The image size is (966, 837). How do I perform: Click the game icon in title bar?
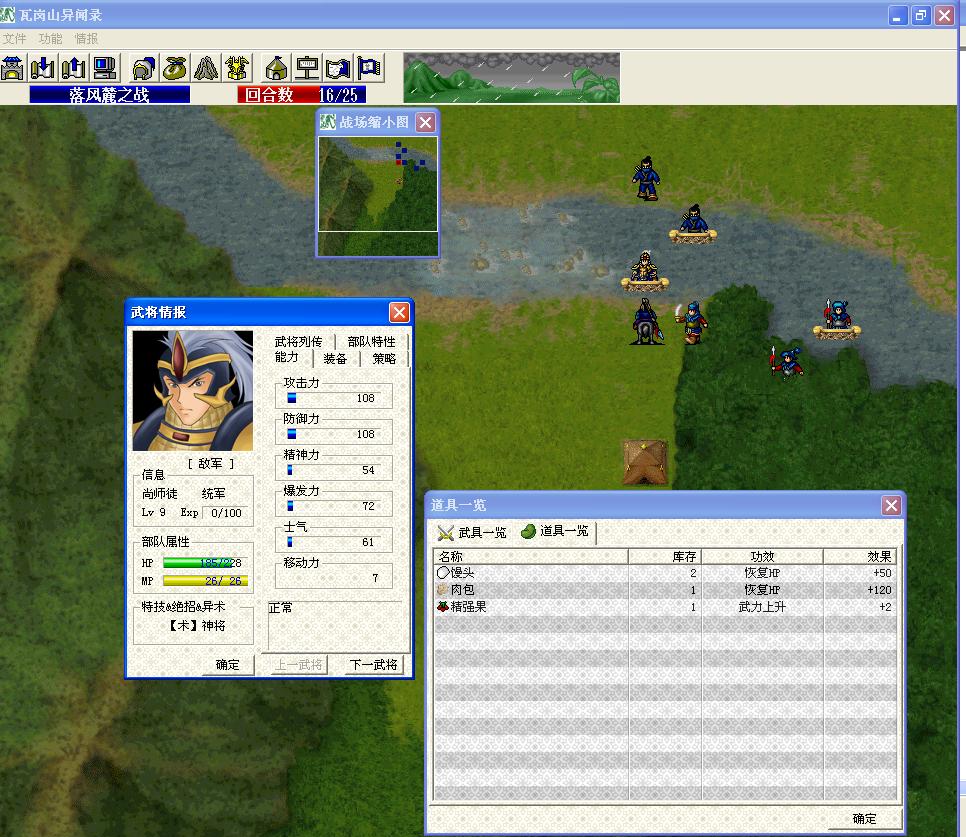[8, 15]
